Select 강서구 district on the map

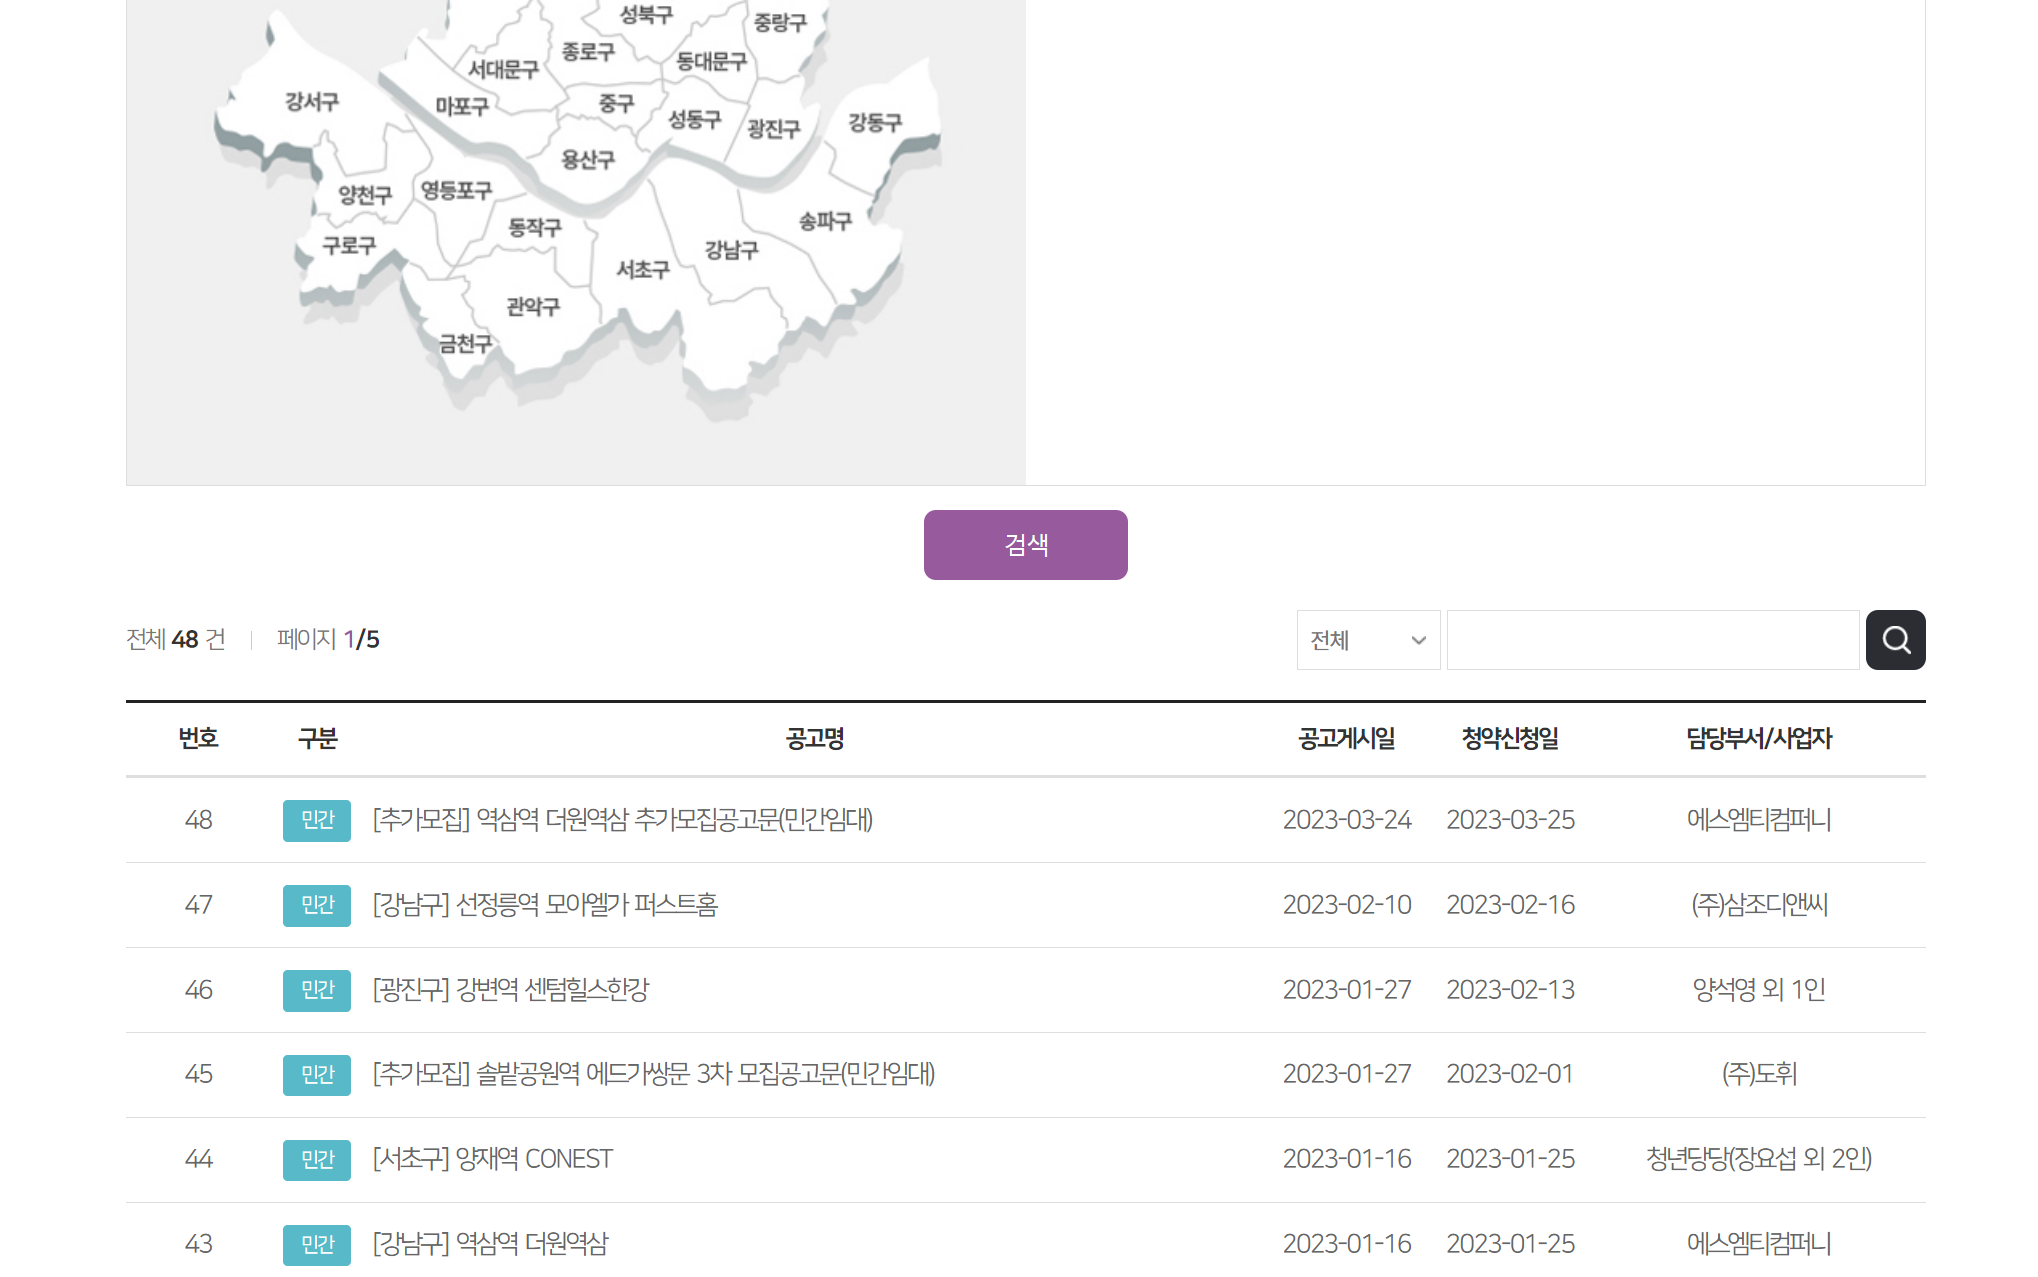point(311,102)
